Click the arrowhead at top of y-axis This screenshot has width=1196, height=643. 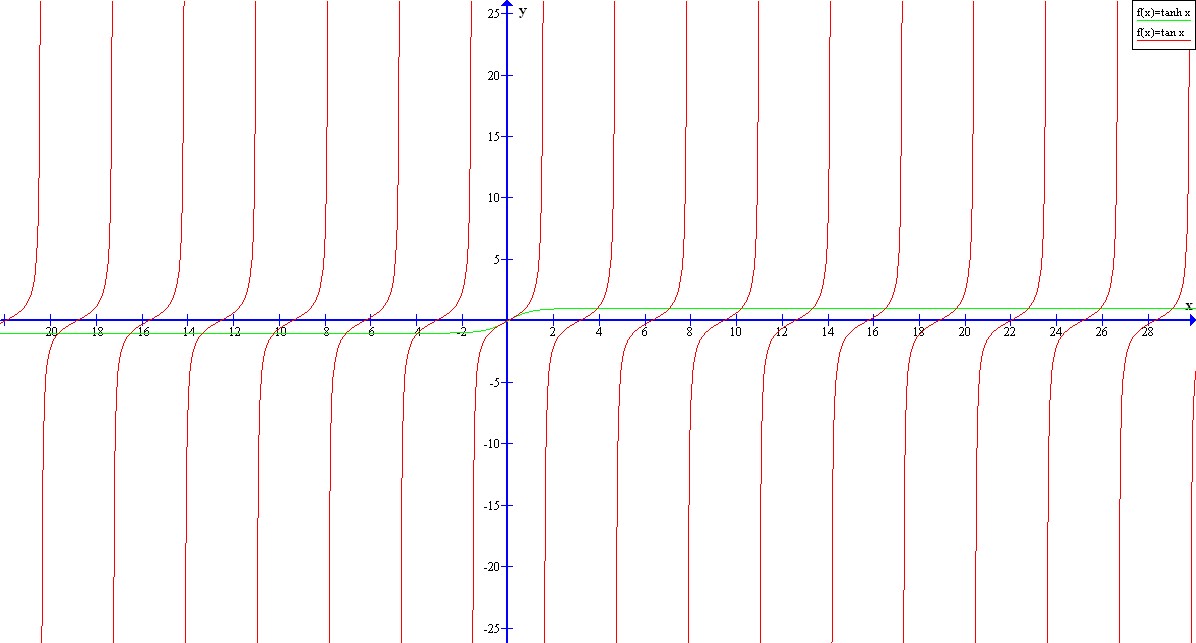[507, 4]
